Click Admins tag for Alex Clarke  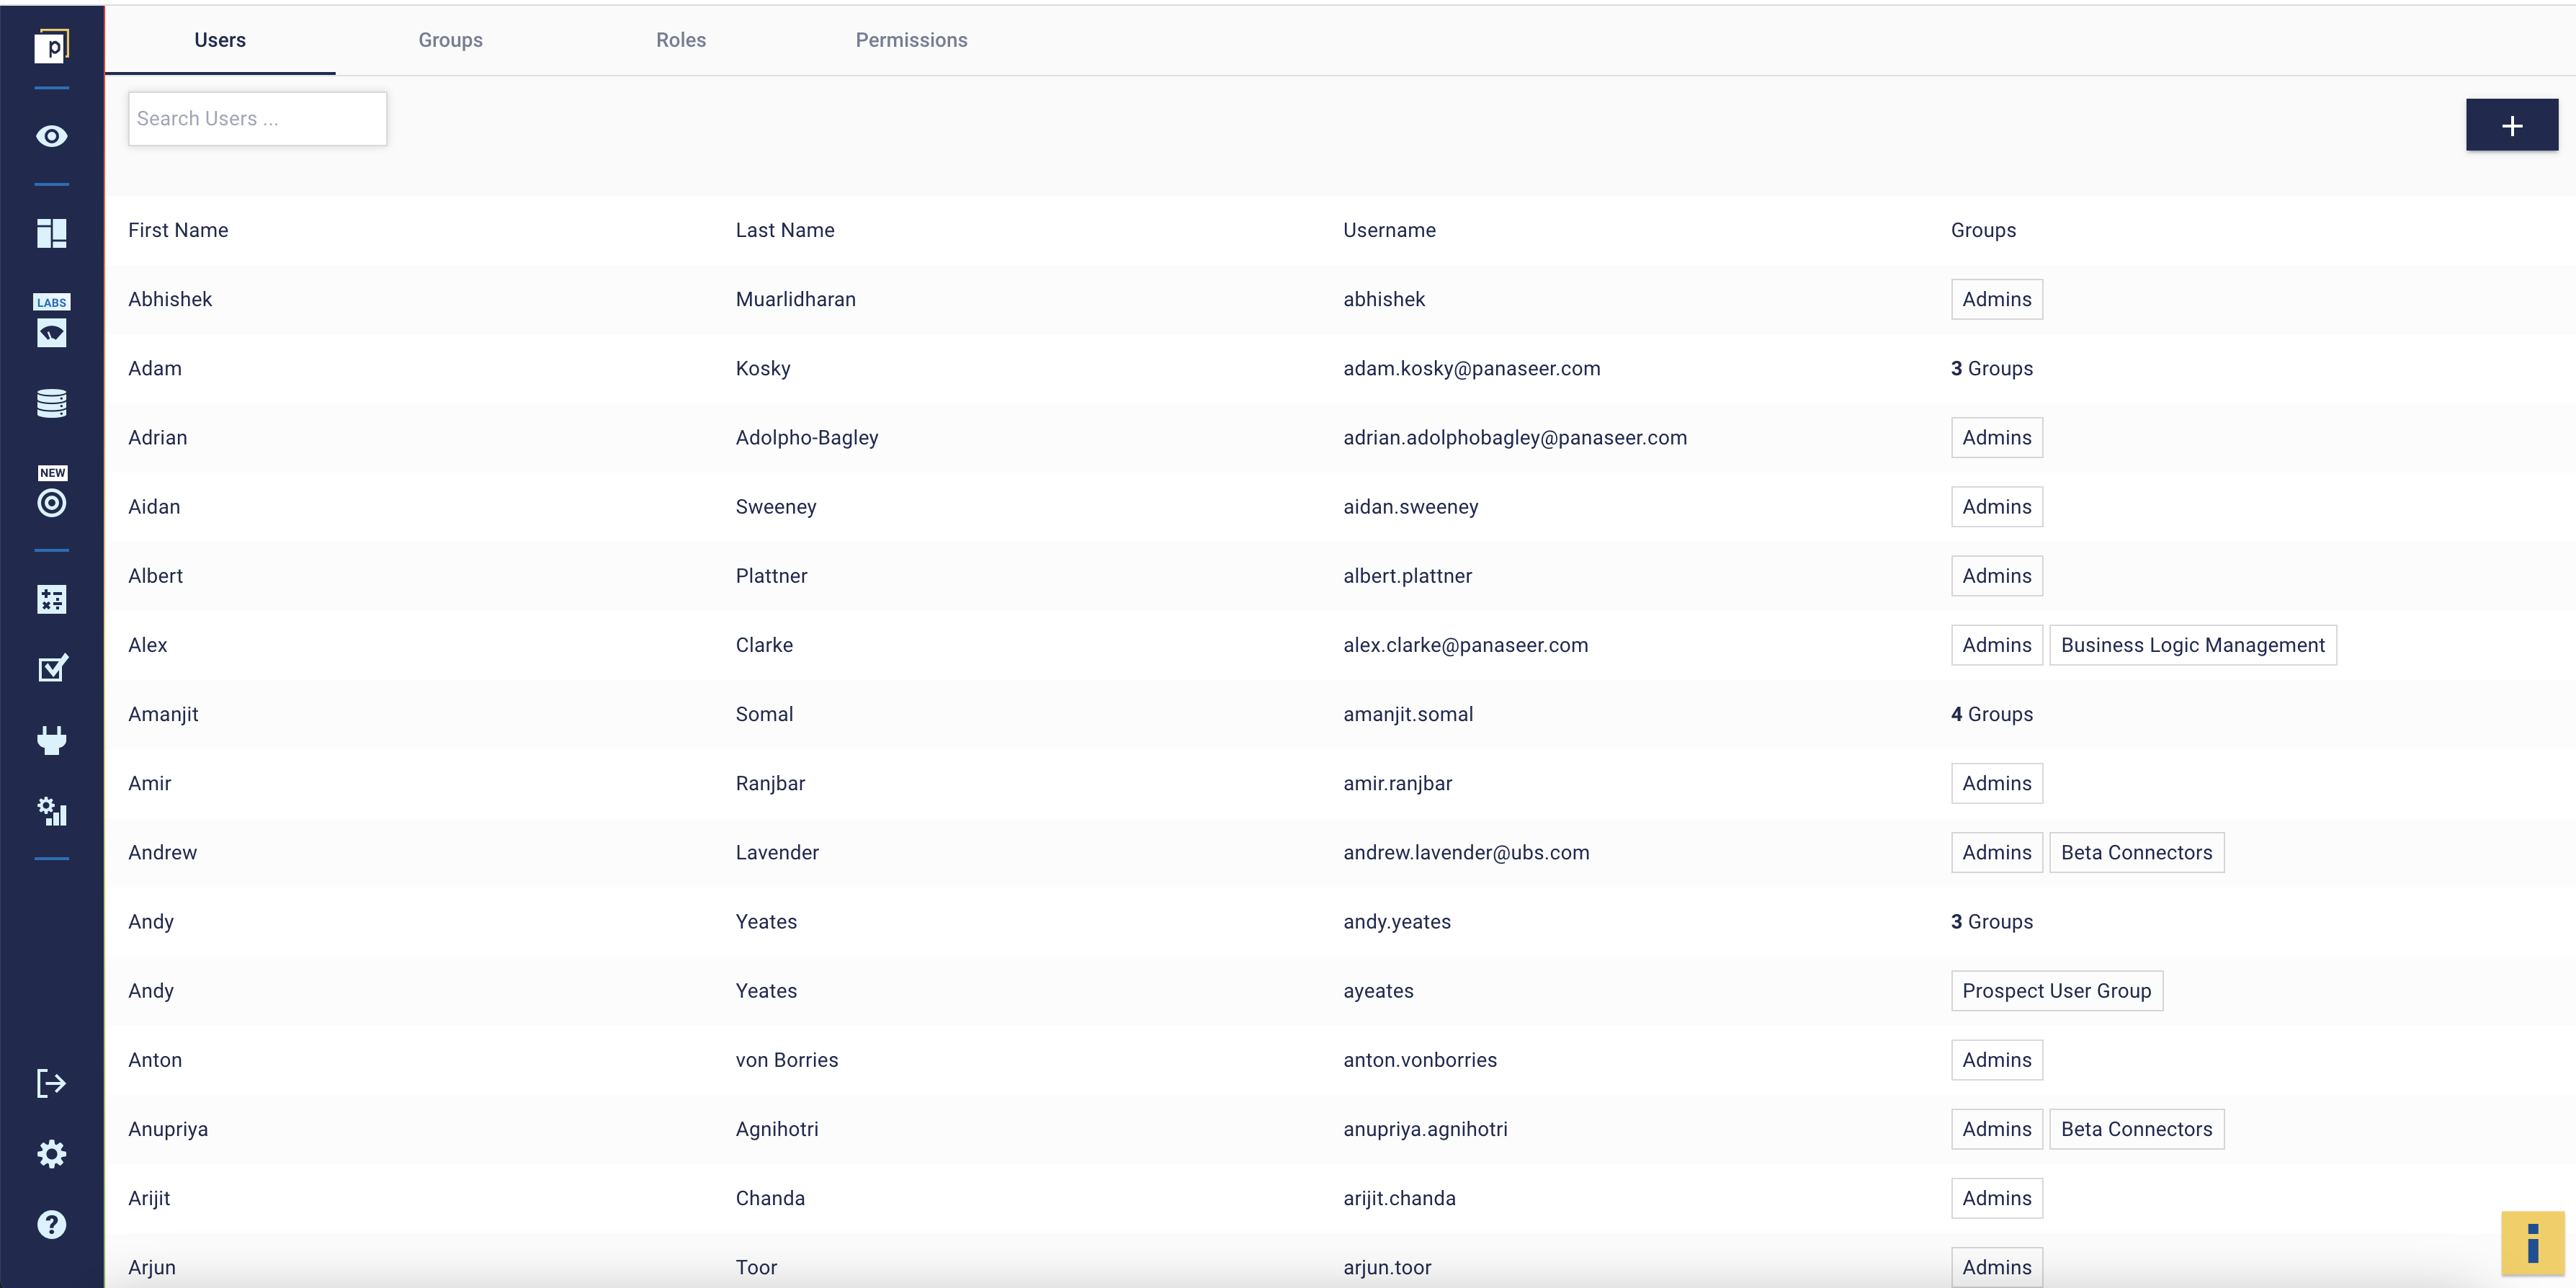click(1997, 645)
